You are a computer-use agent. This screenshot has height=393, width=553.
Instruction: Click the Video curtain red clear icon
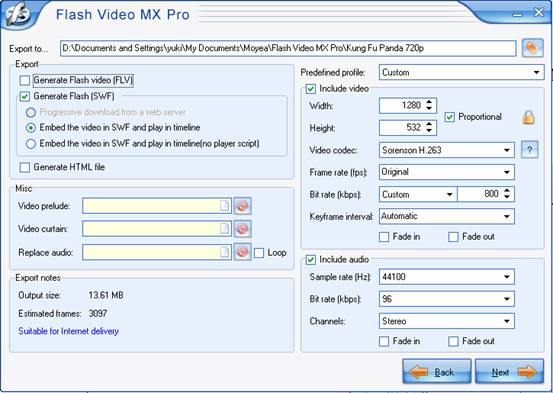click(x=242, y=229)
